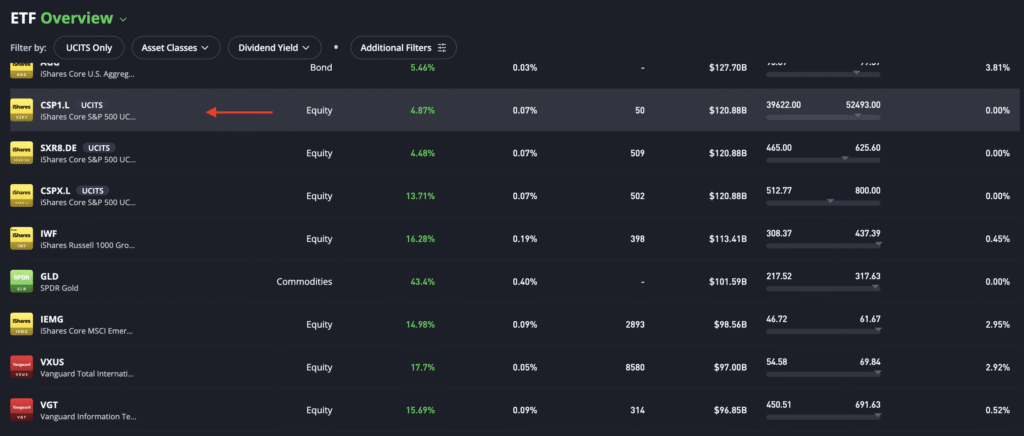Select 'Vanguard Total Internati...' fund name
Screen dimensions: 1024x436
(x=88, y=374)
